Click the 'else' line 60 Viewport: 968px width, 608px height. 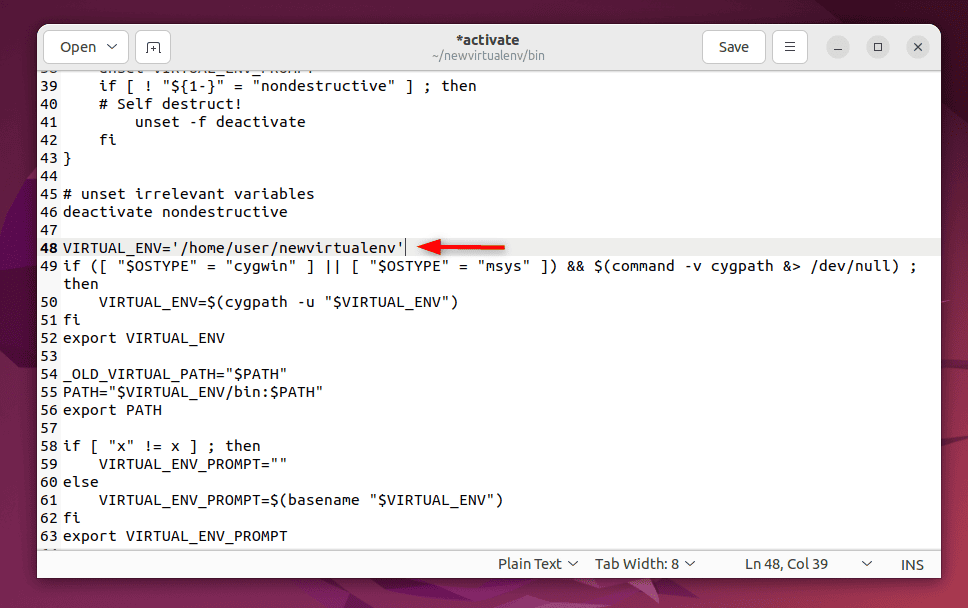81,482
